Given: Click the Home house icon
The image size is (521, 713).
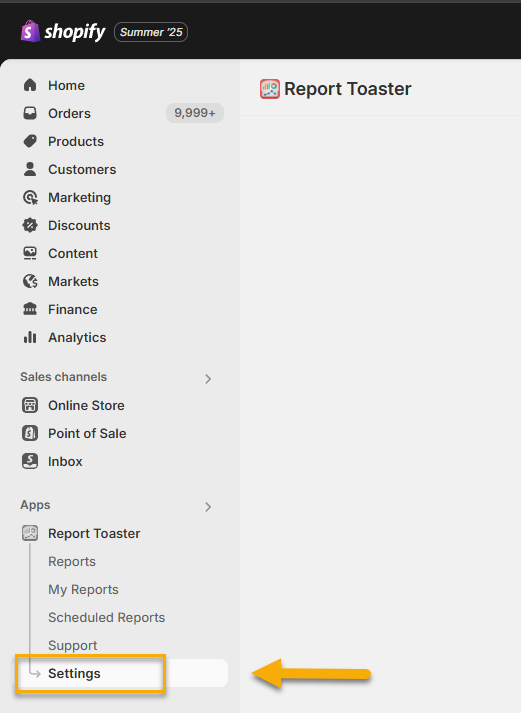Looking at the screenshot, I should click(30, 85).
